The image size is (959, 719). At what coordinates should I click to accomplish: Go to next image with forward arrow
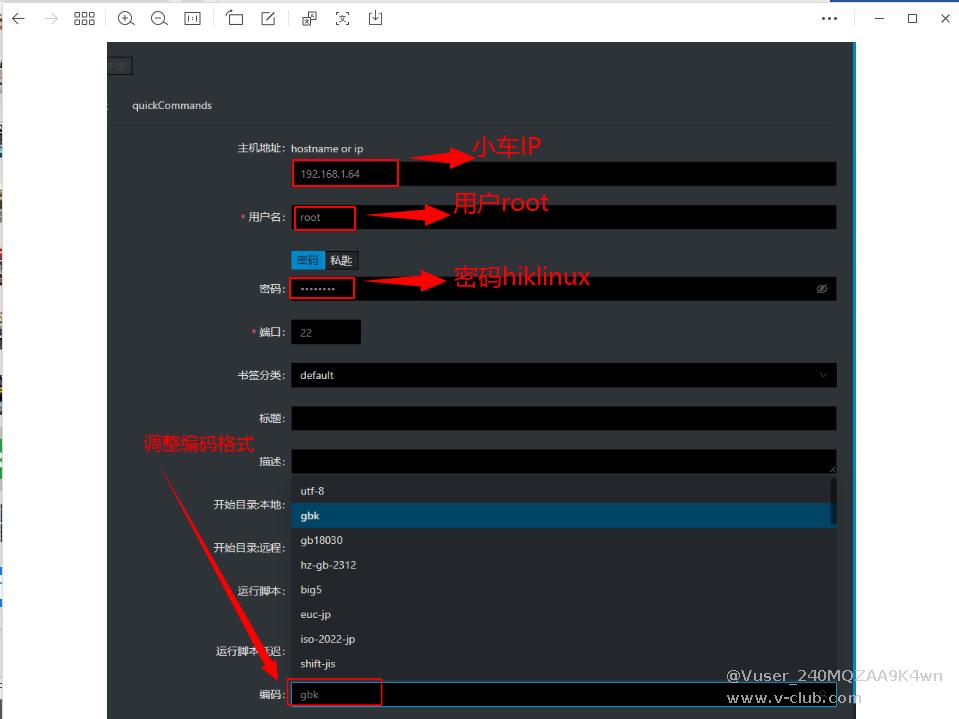click(51, 18)
